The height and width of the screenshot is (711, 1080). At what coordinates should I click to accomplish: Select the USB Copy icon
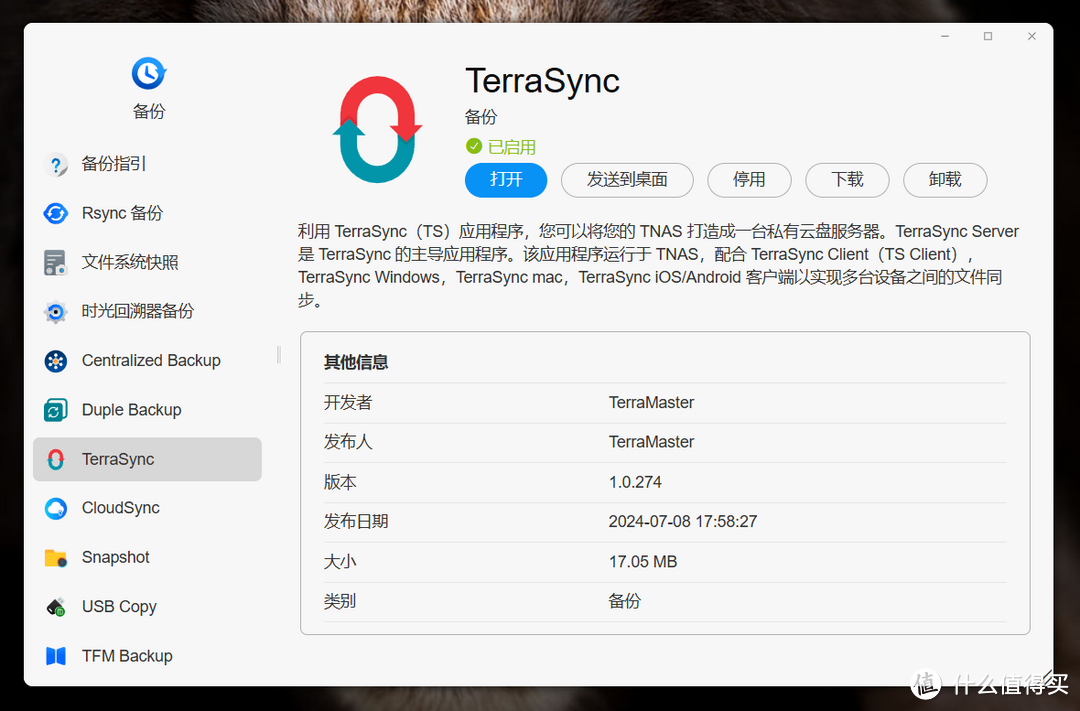click(x=57, y=606)
